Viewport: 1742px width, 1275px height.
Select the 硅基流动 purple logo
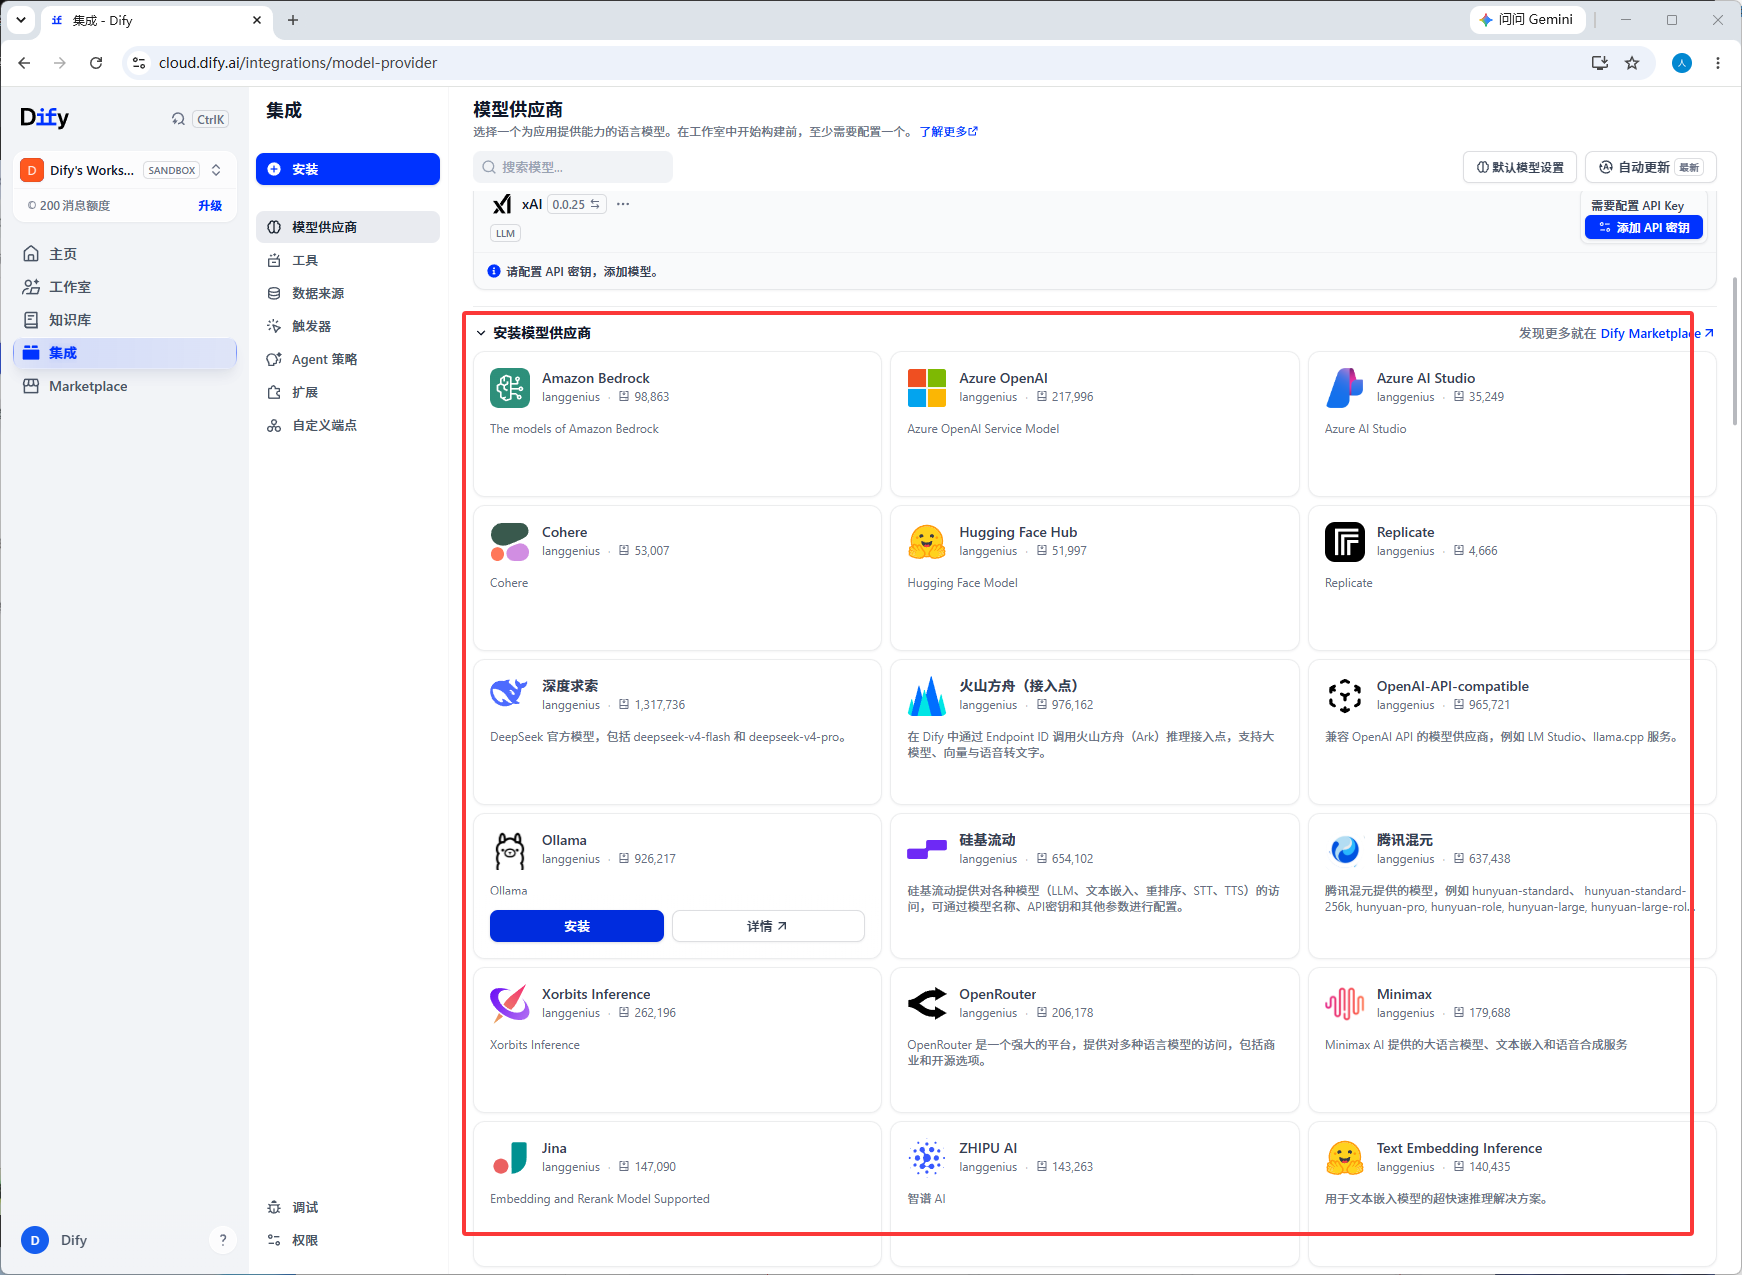927,850
